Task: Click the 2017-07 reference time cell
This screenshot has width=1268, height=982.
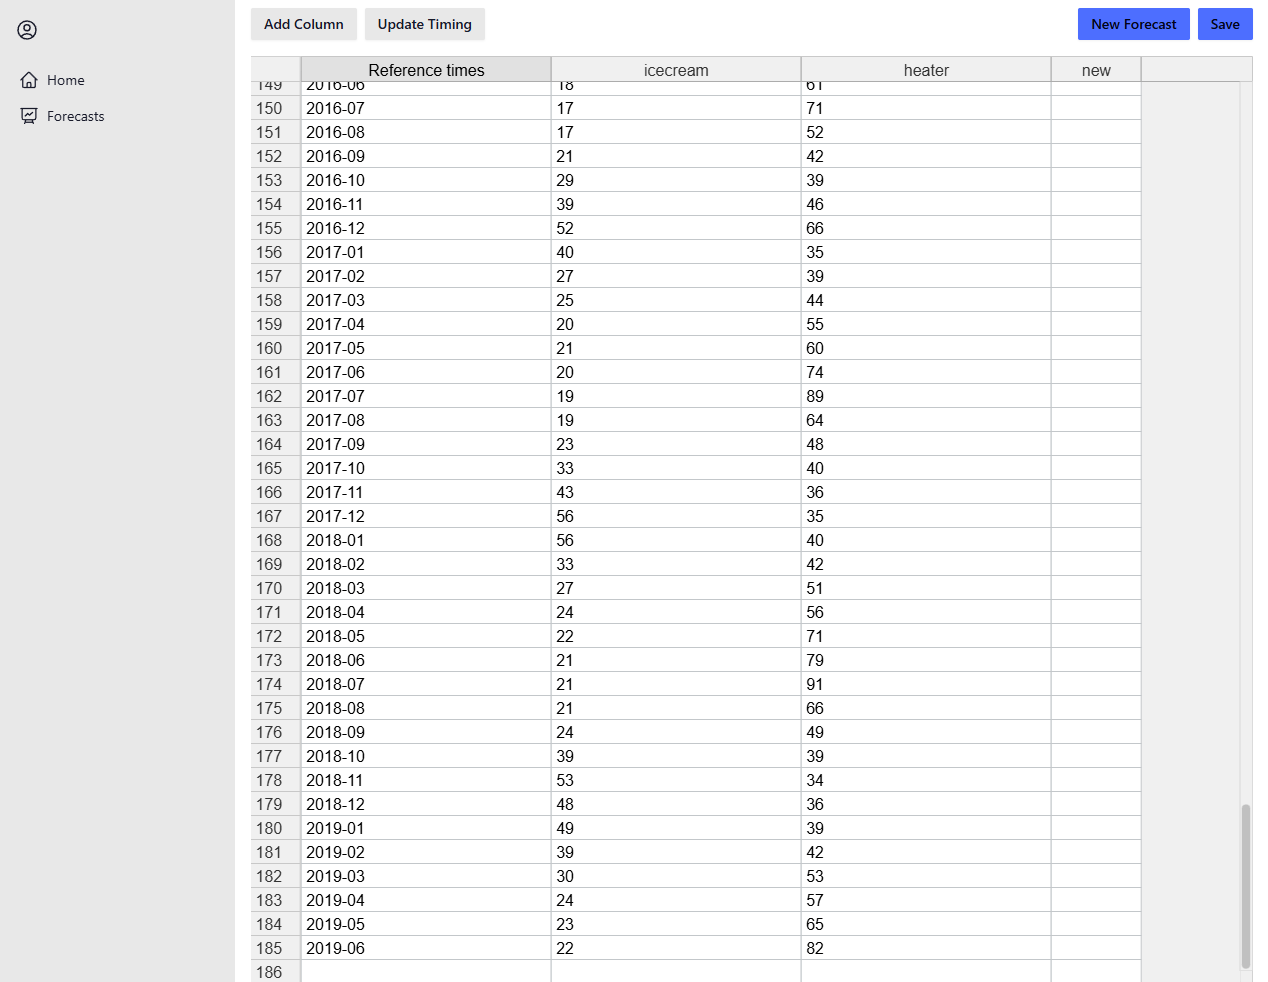Action: click(x=426, y=396)
